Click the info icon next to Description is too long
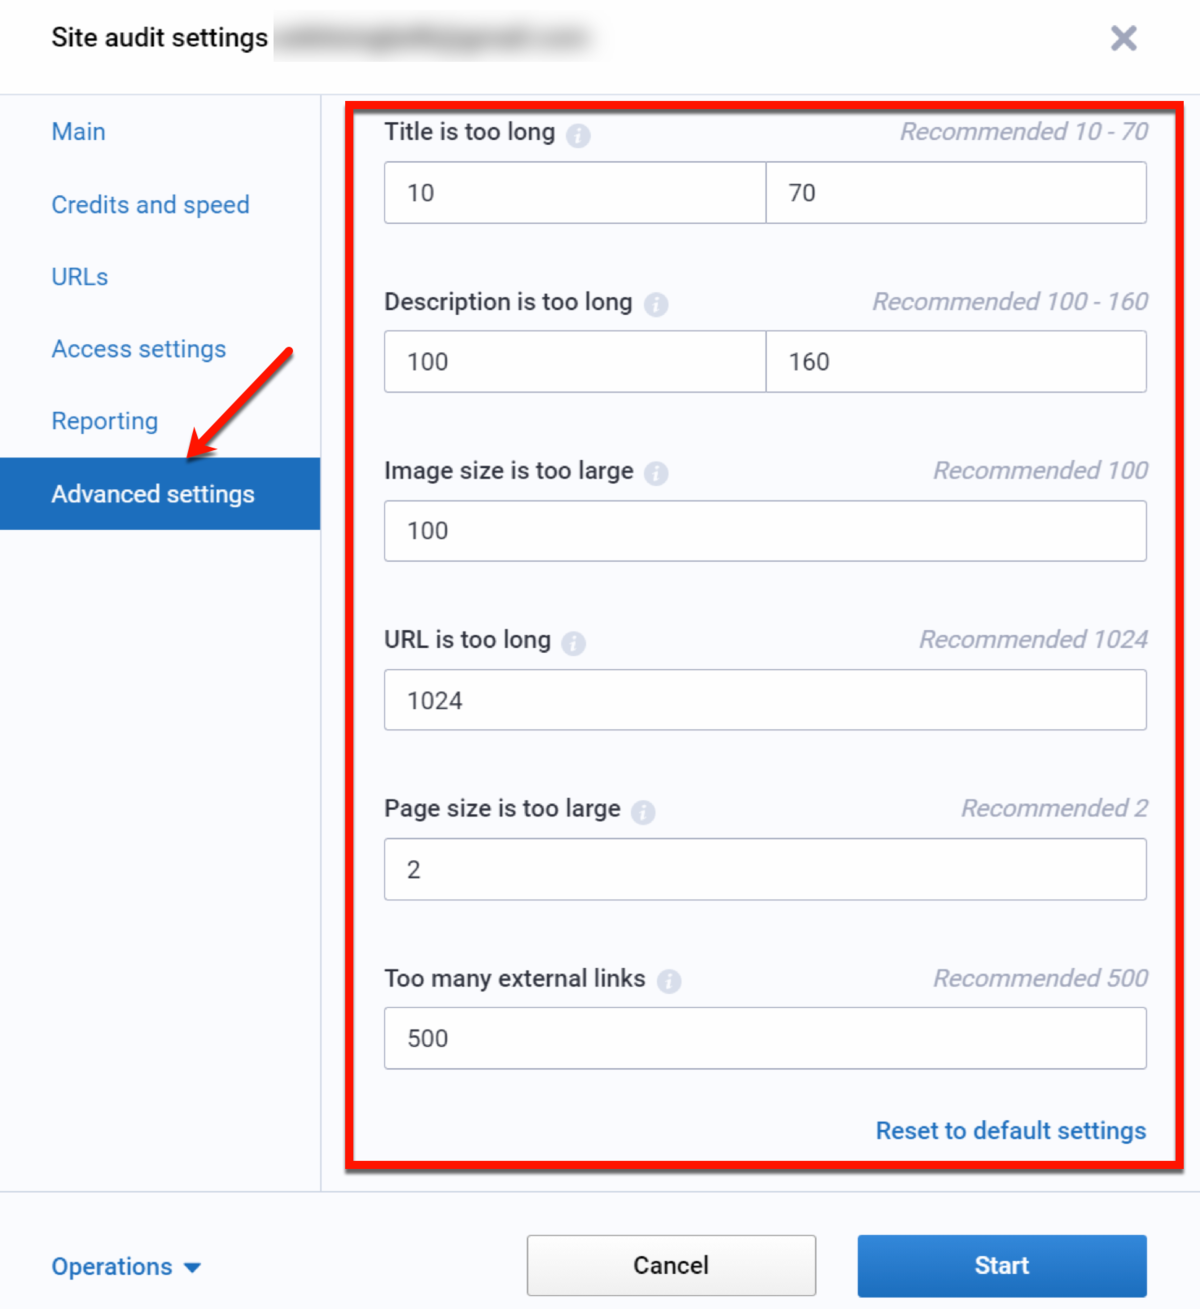The image size is (1200, 1309). [x=657, y=304]
